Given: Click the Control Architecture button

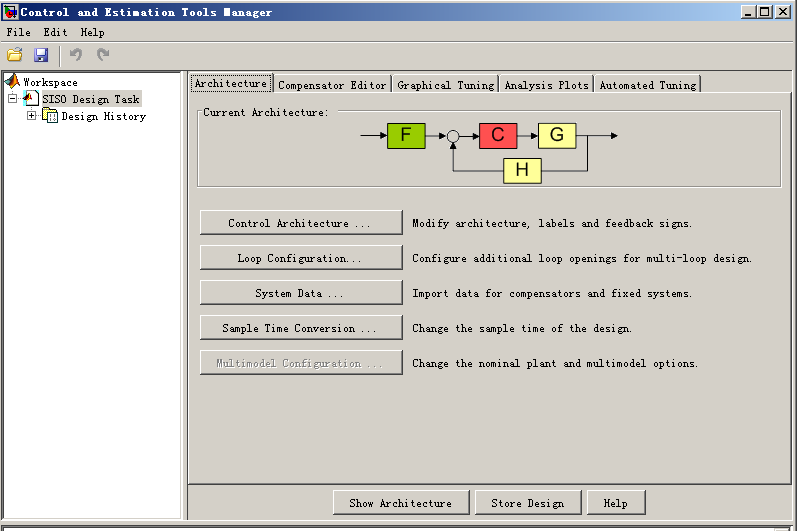Looking at the screenshot, I should click(301, 223).
